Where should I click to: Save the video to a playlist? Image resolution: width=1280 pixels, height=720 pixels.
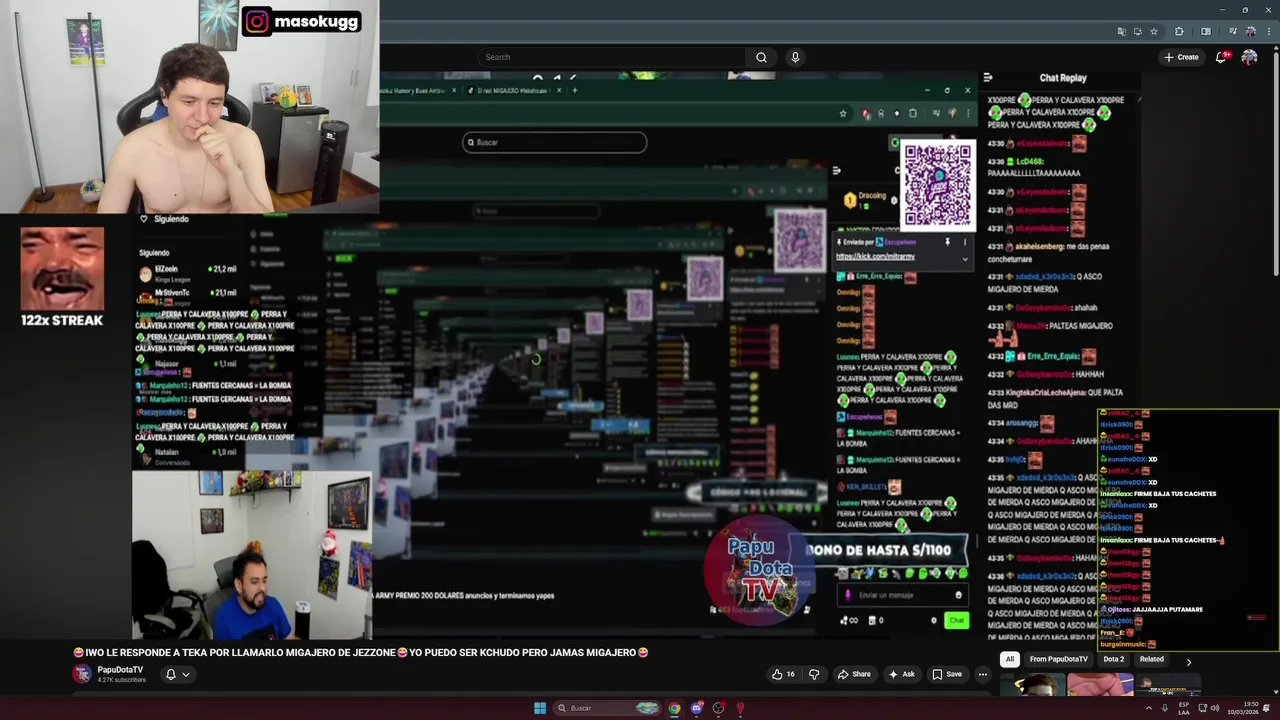pos(947,674)
